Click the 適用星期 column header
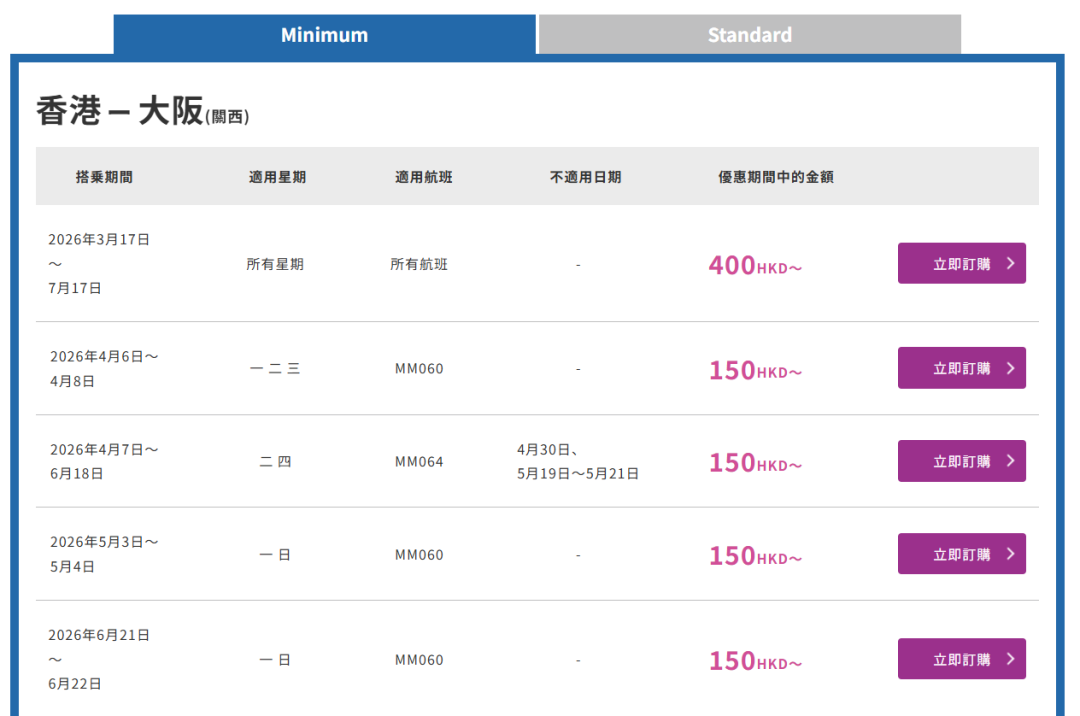Viewport: 1080px width, 716px height. 278,177
